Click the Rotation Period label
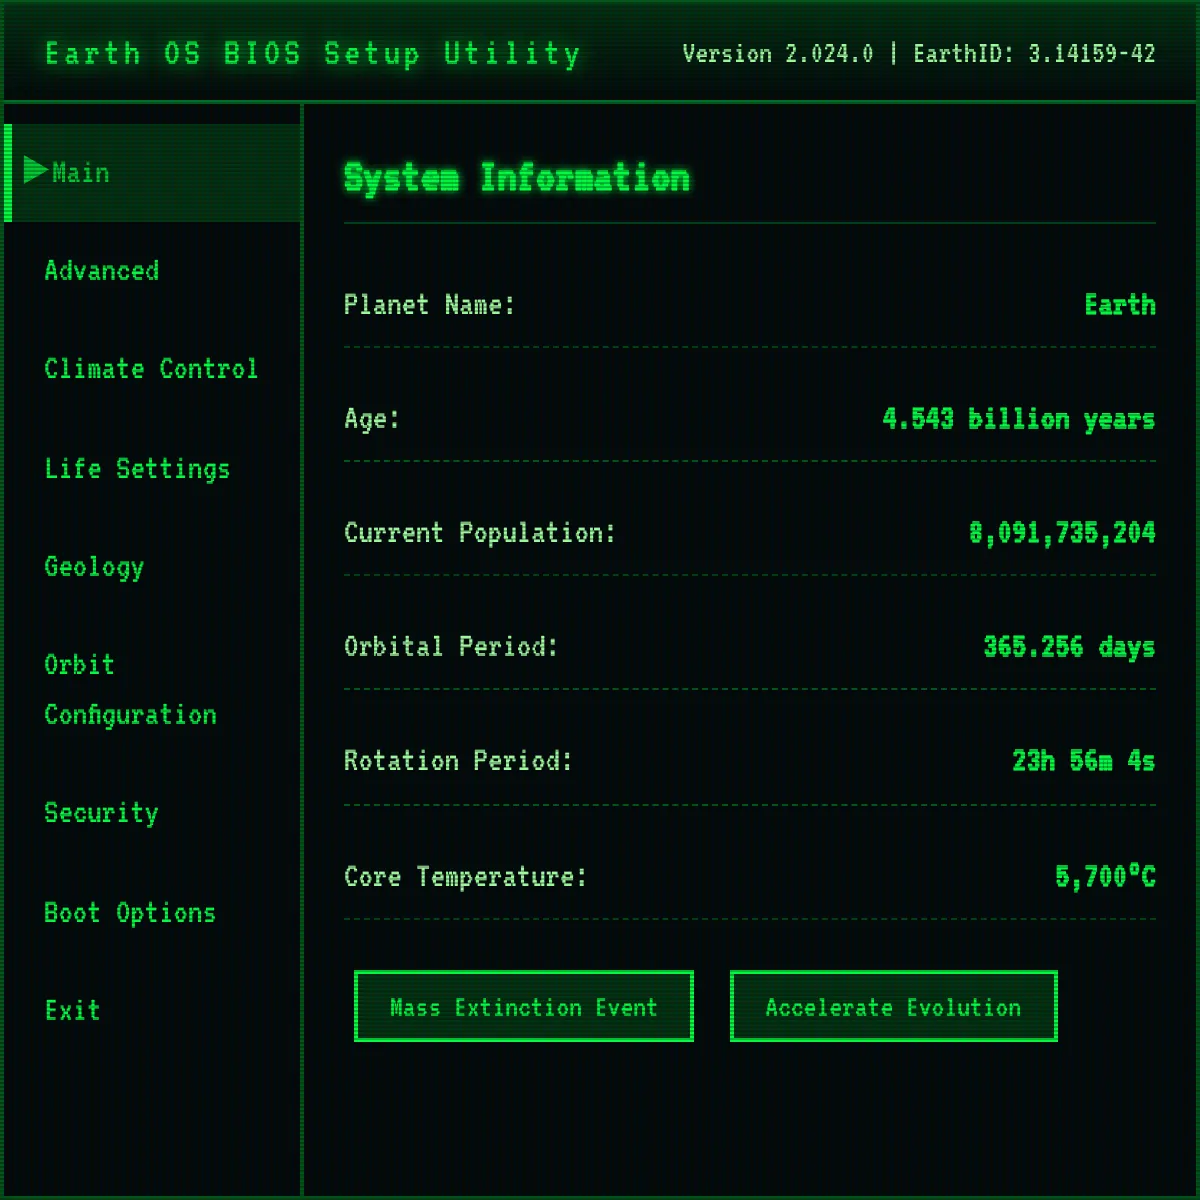Image resolution: width=1200 pixels, height=1200 pixels. [458, 761]
